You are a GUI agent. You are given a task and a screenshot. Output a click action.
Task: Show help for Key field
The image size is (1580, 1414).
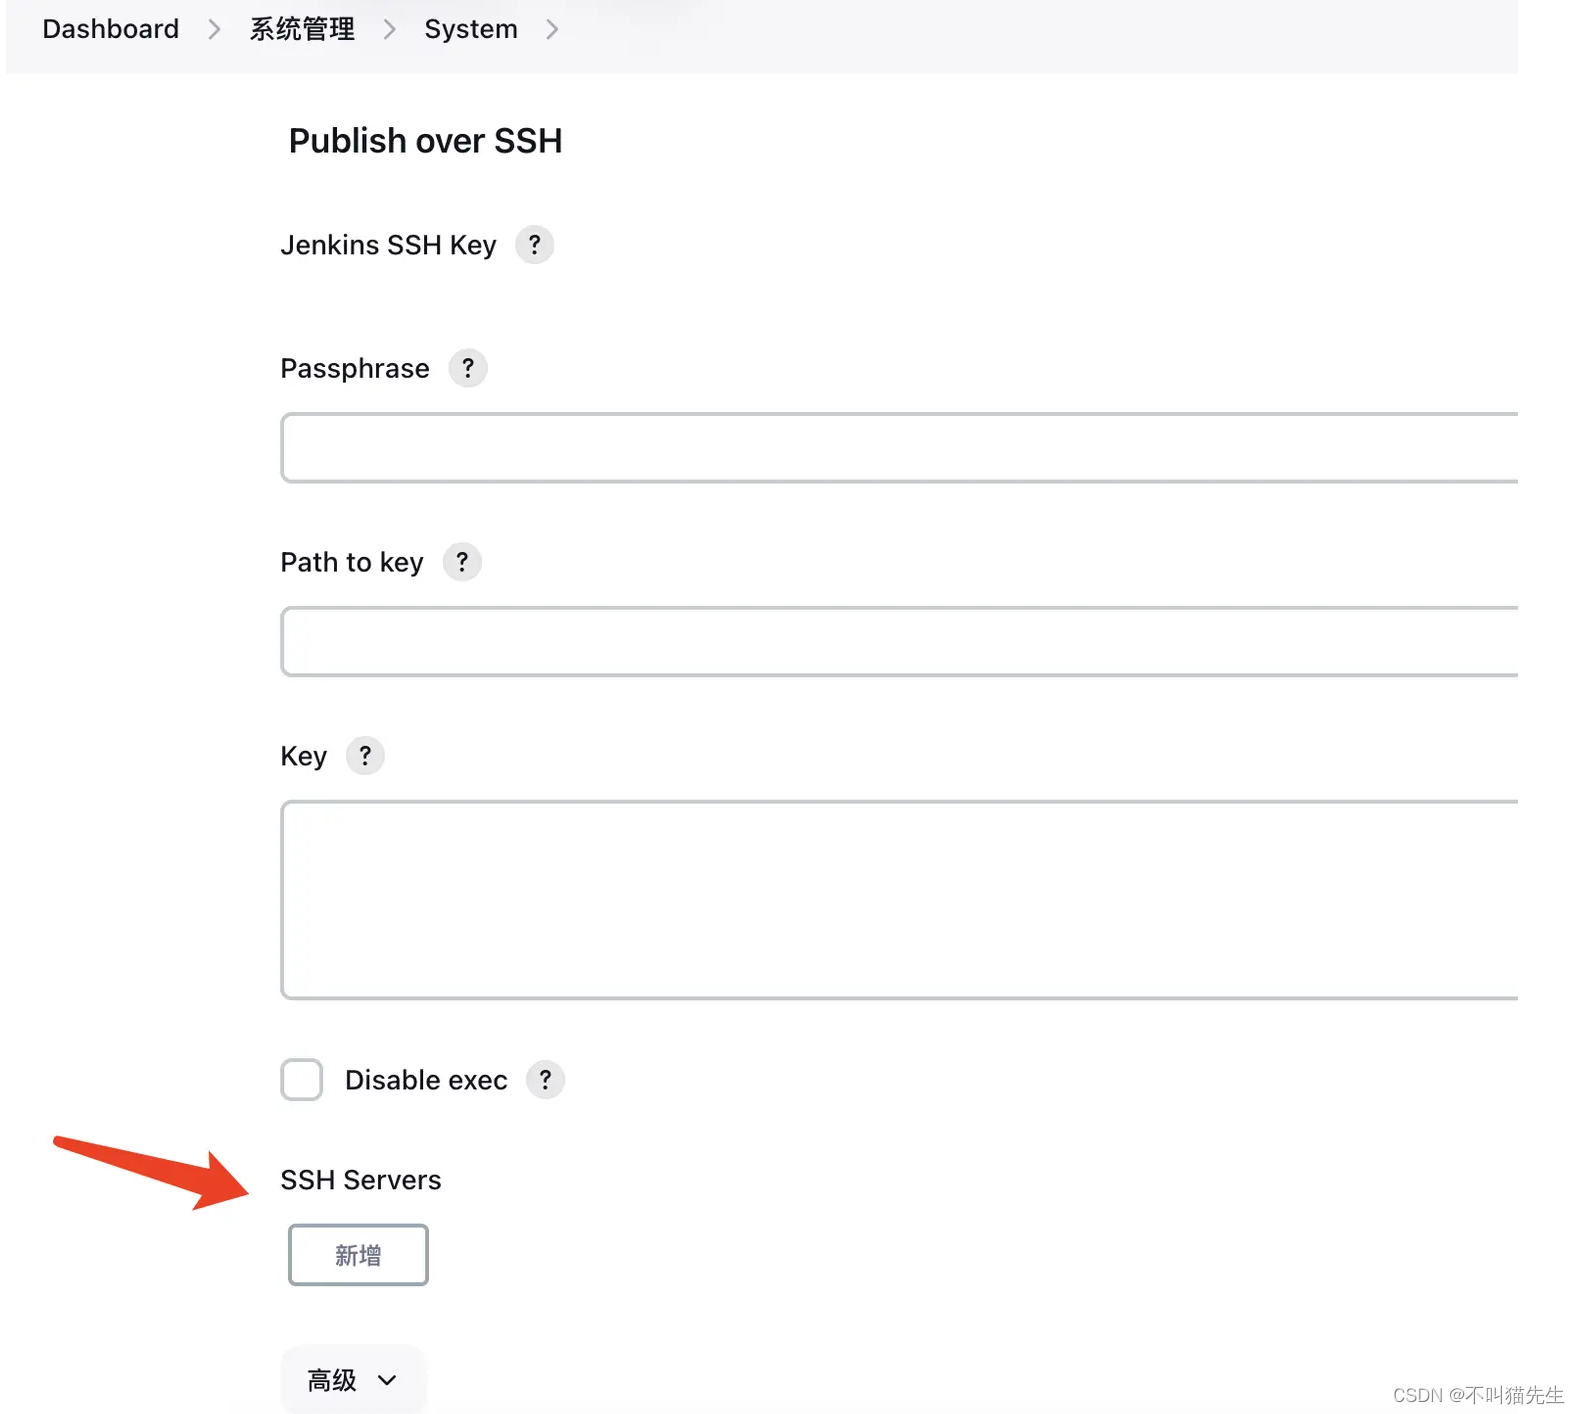tap(365, 756)
